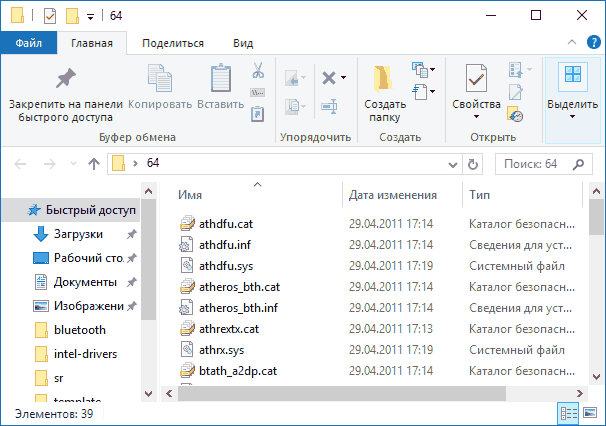Click the New folder icon in title bar
Viewport: 606px width, 426px height.
(x=72, y=16)
